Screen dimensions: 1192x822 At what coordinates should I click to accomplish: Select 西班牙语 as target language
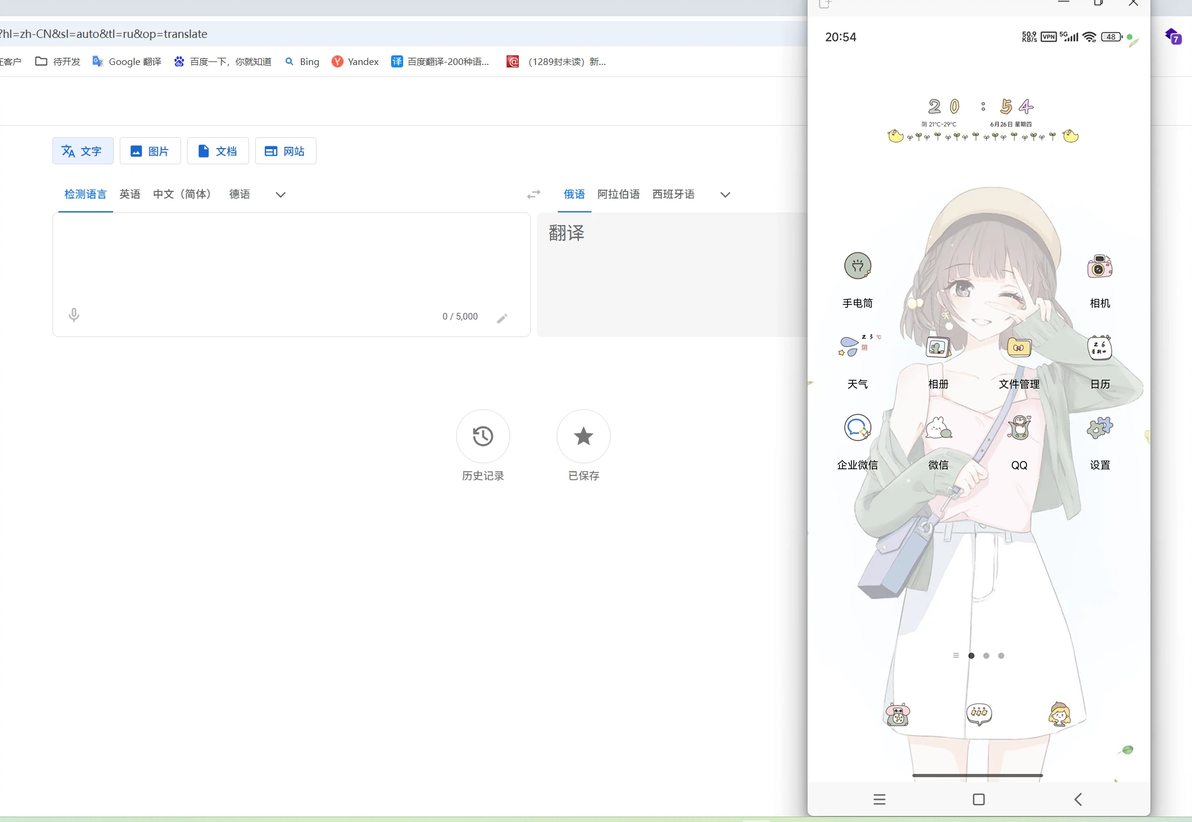pyautogui.click(x=674, y=195)
